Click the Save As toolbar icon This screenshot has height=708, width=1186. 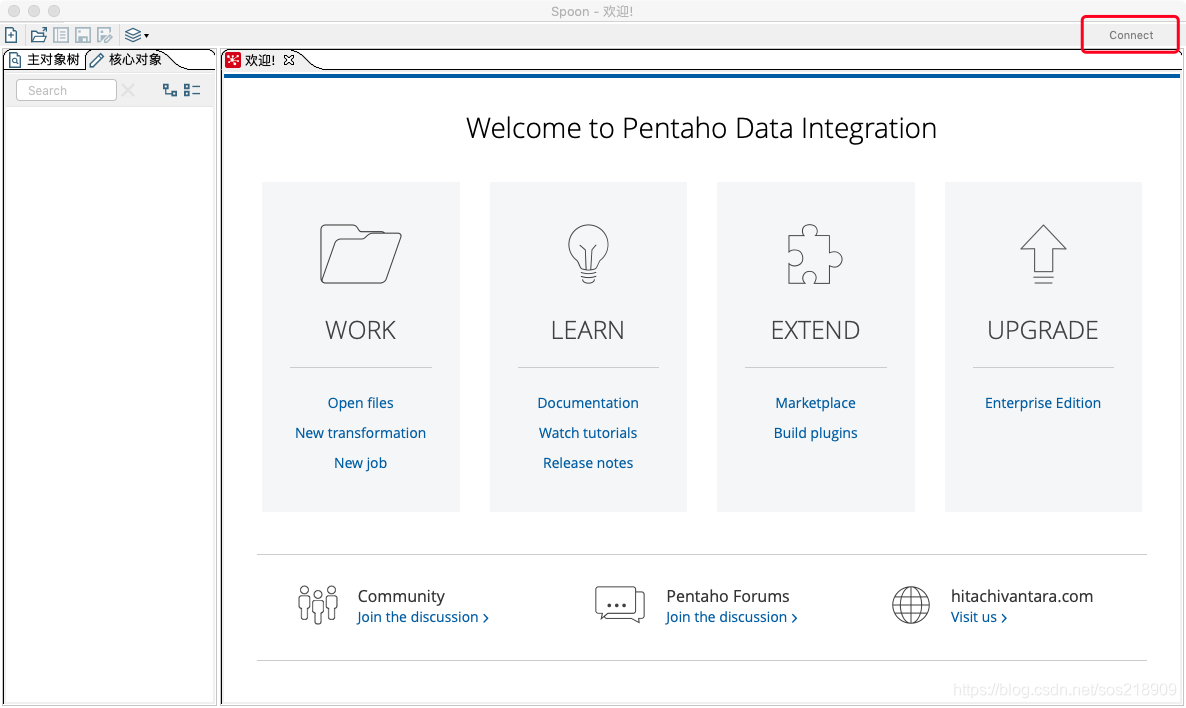[105, 35]
